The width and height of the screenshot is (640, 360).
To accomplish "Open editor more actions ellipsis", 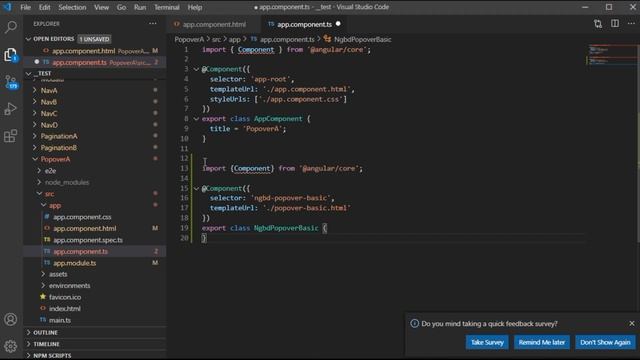I will [631, 24].
